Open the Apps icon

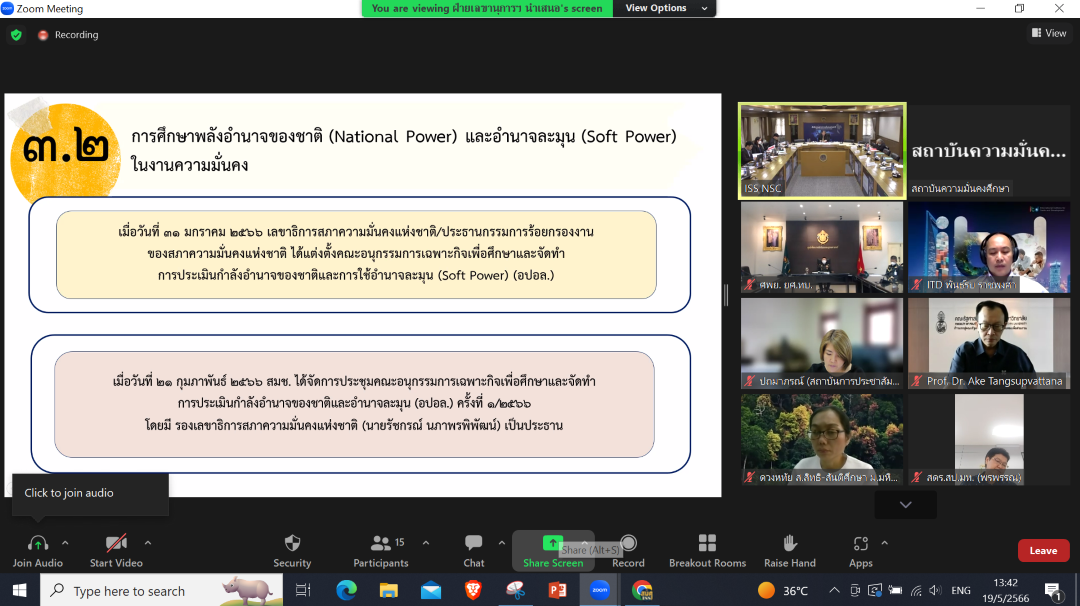click(x=861, y=543)
